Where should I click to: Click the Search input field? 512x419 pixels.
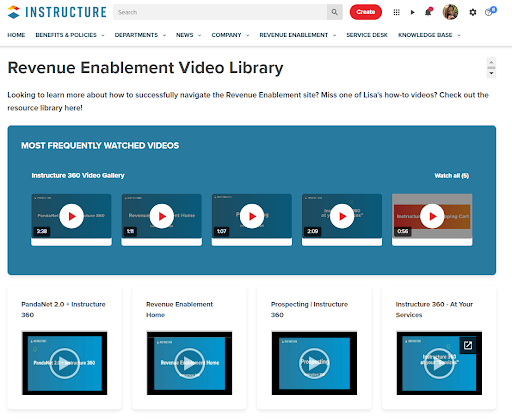tap(220, 12)
